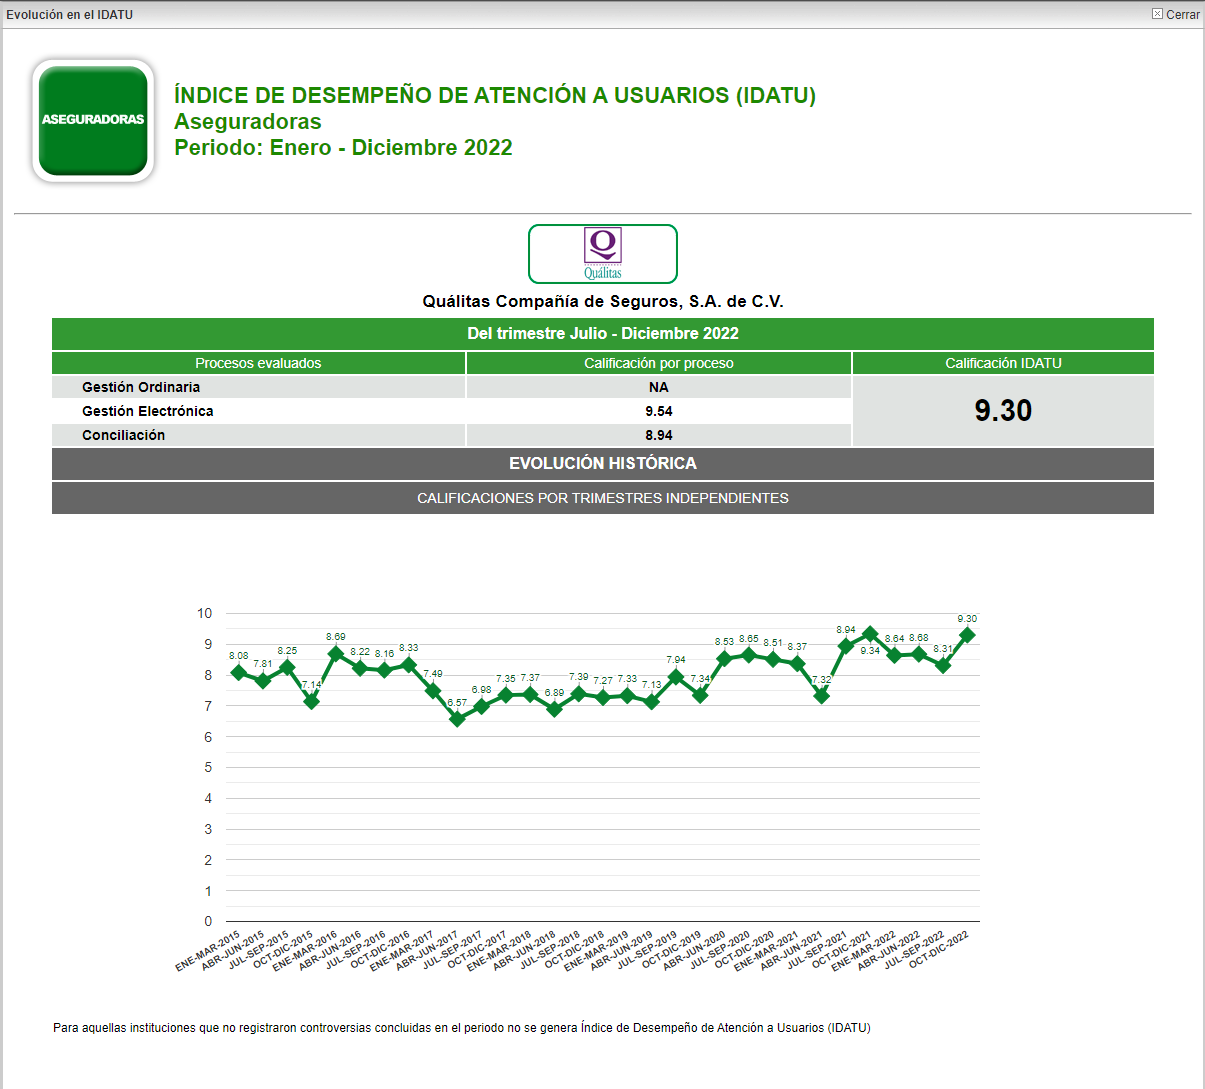
Task: Click the EVOLUCIÓN HISTÓRICA banner
Action: [x=603, y=463]
